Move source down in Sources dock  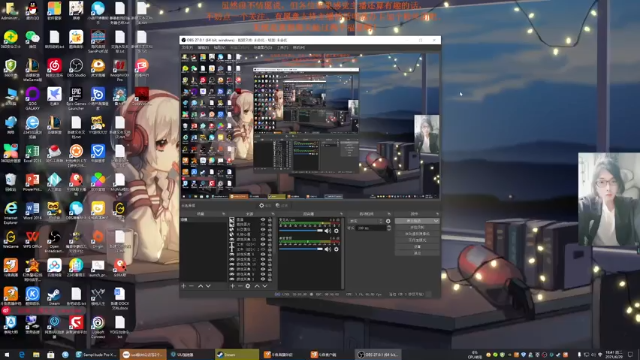(x=265, y=286)
